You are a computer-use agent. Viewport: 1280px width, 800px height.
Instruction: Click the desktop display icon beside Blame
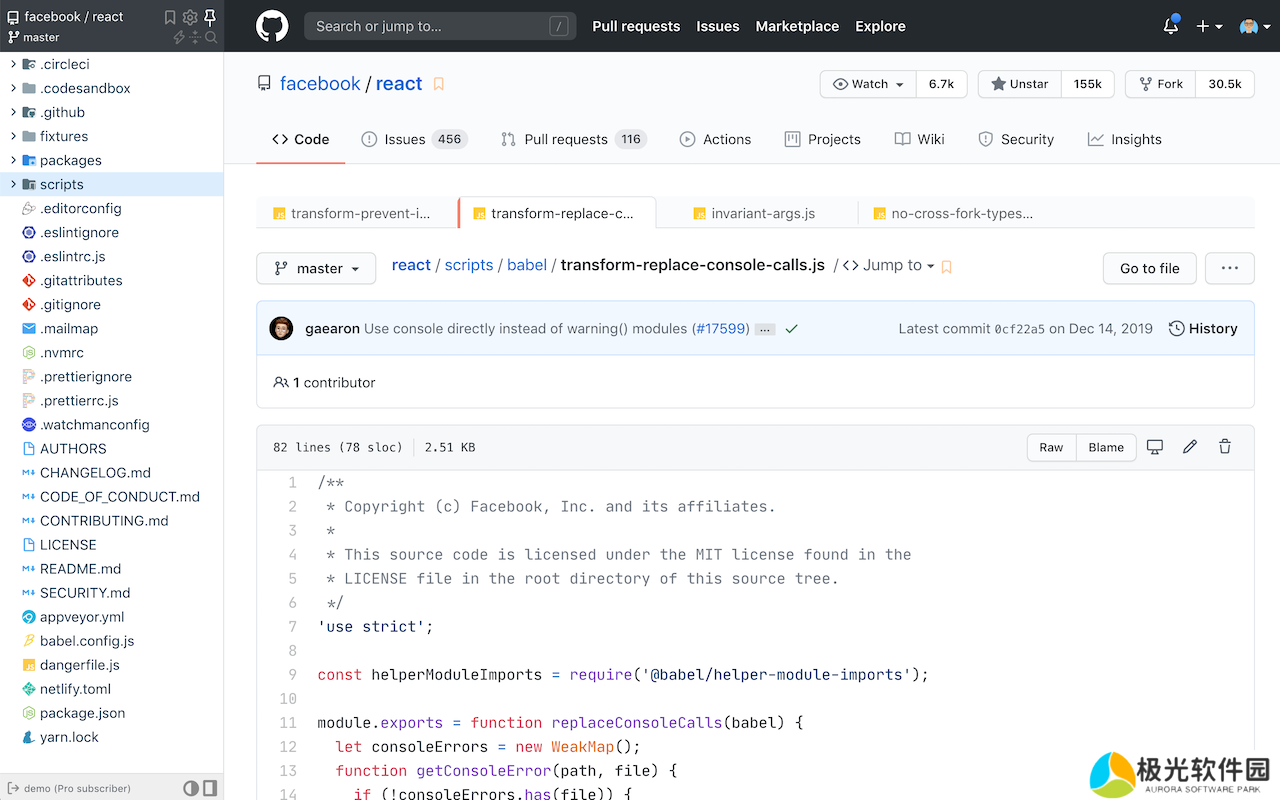1154,447
